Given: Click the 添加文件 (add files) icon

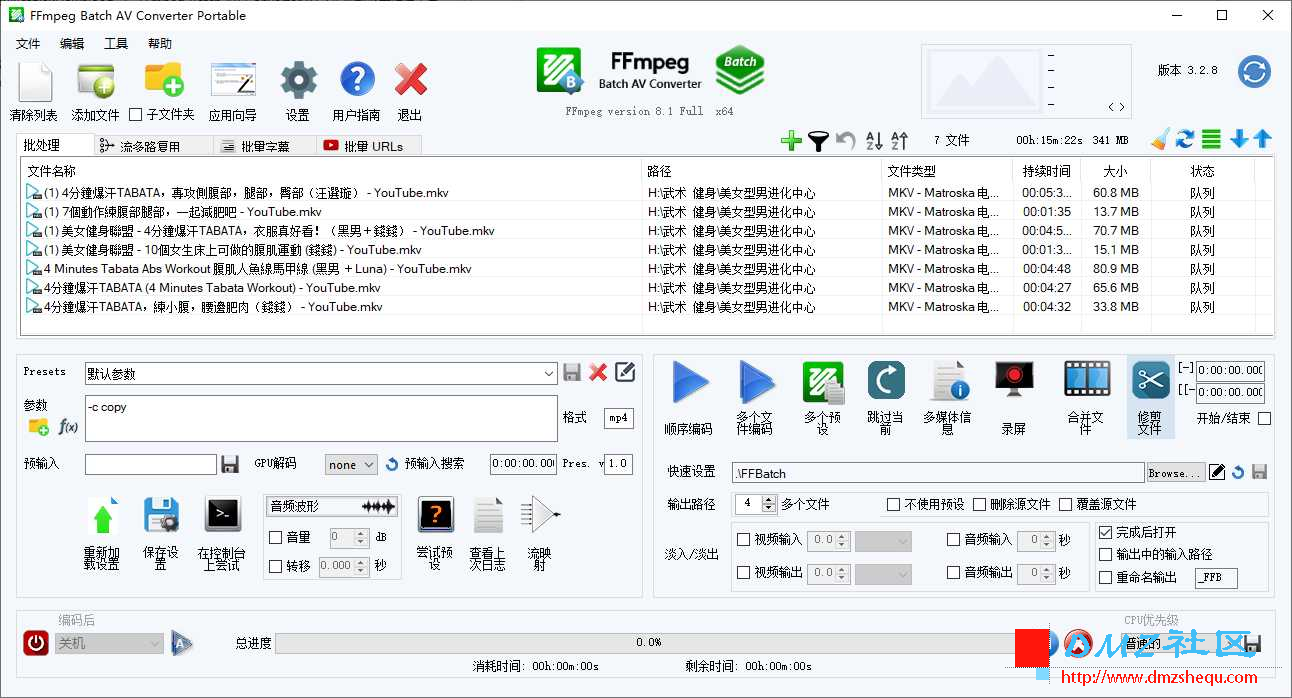Looking at the screenshot, I should tap(95, 81).
